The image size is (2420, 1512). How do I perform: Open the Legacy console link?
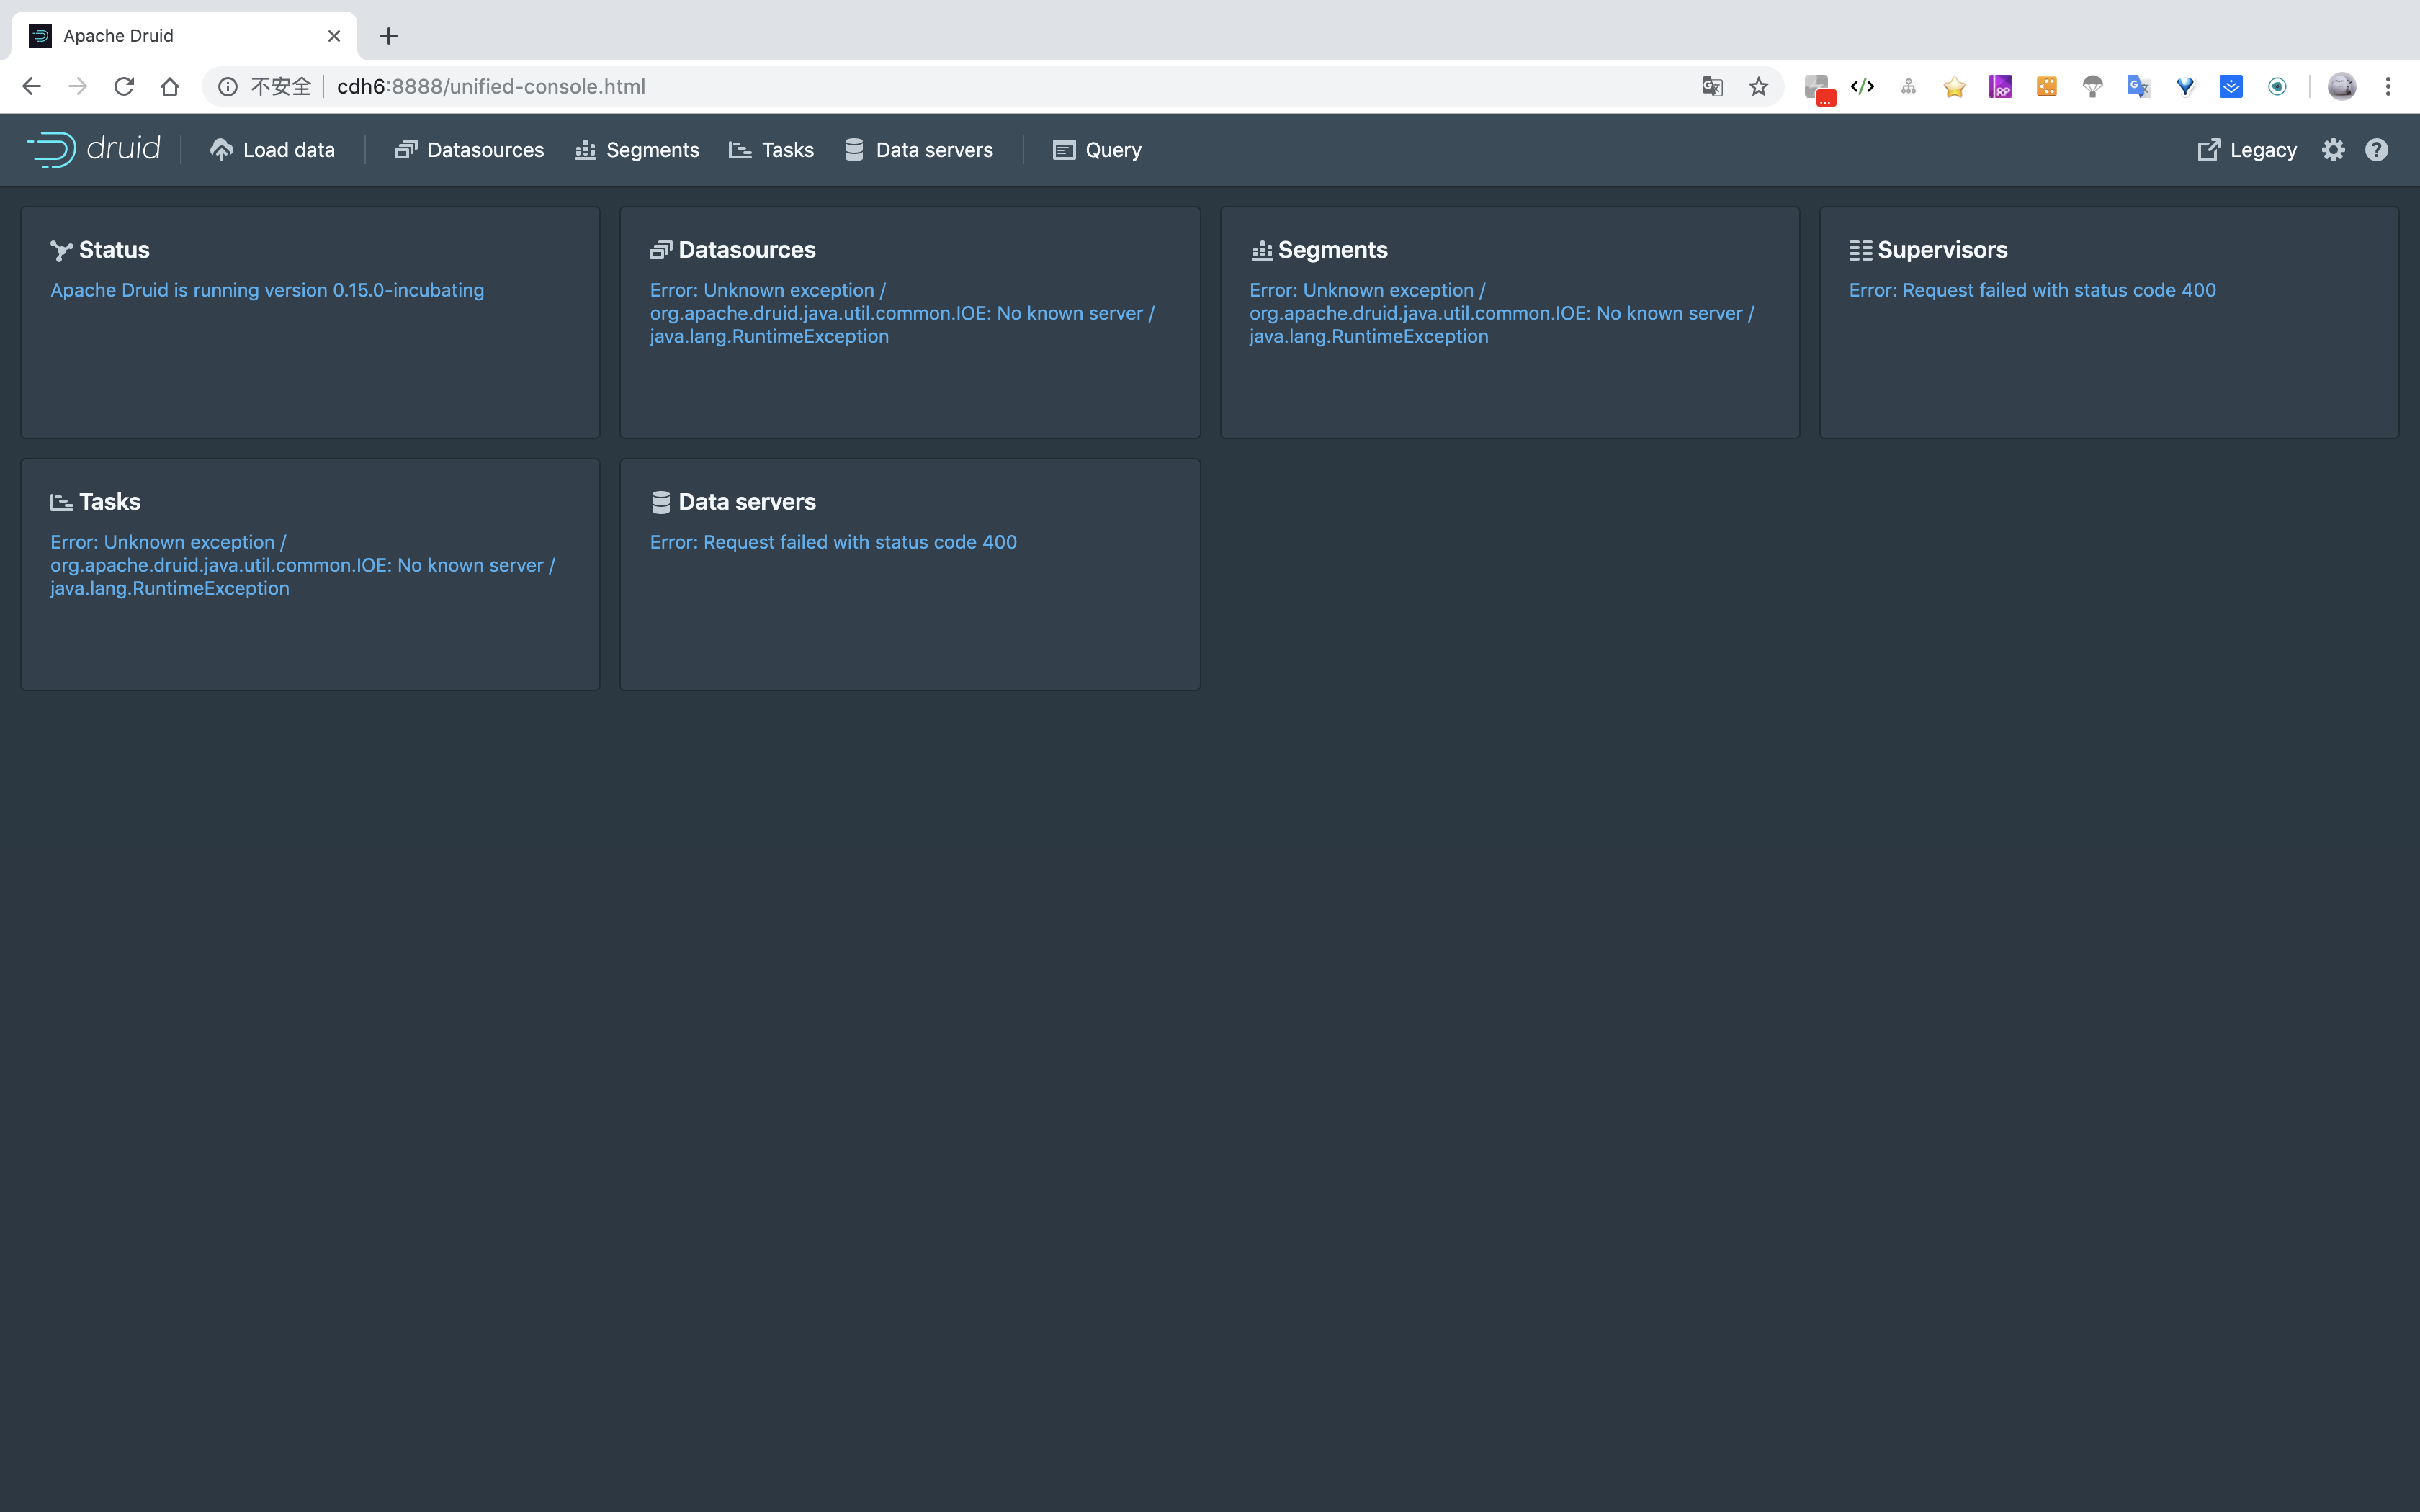pyautogui.click(x=2246, y=150)
